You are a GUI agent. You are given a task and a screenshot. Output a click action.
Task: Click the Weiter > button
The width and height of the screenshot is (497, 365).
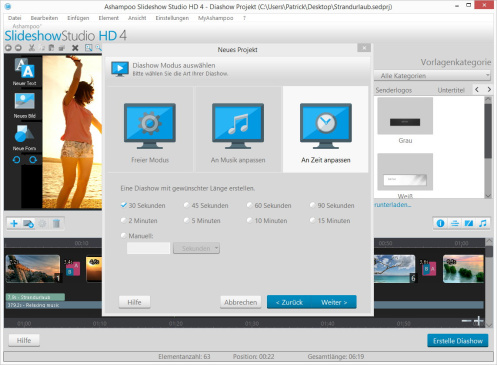pos(334,302)
